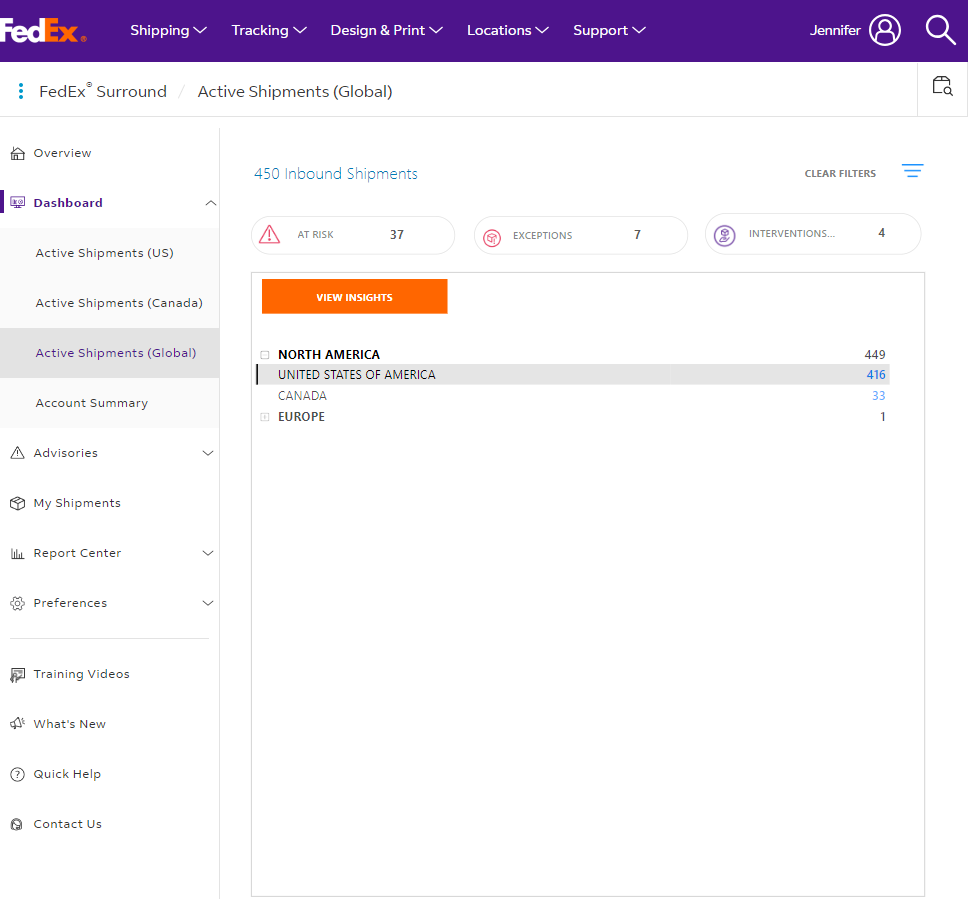Click the 416 shipments count

point(875,375)
